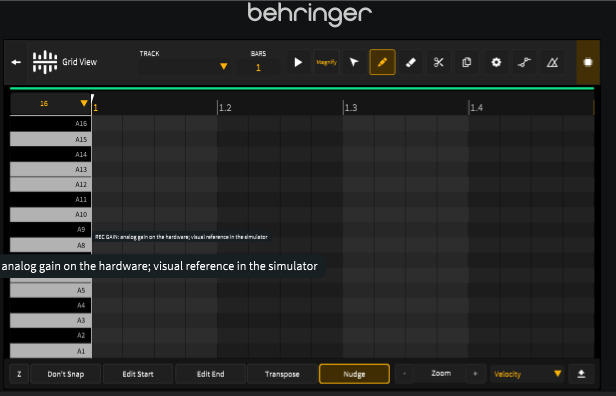
Task: Click the chip icon on orange strip
Action: (x=588, y=62)
